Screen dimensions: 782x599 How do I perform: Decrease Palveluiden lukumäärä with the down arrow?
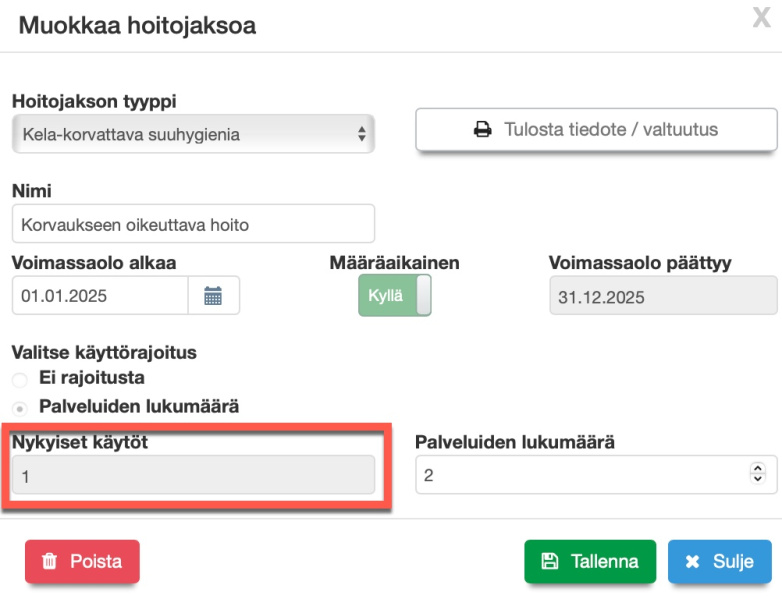coord(757,480)
